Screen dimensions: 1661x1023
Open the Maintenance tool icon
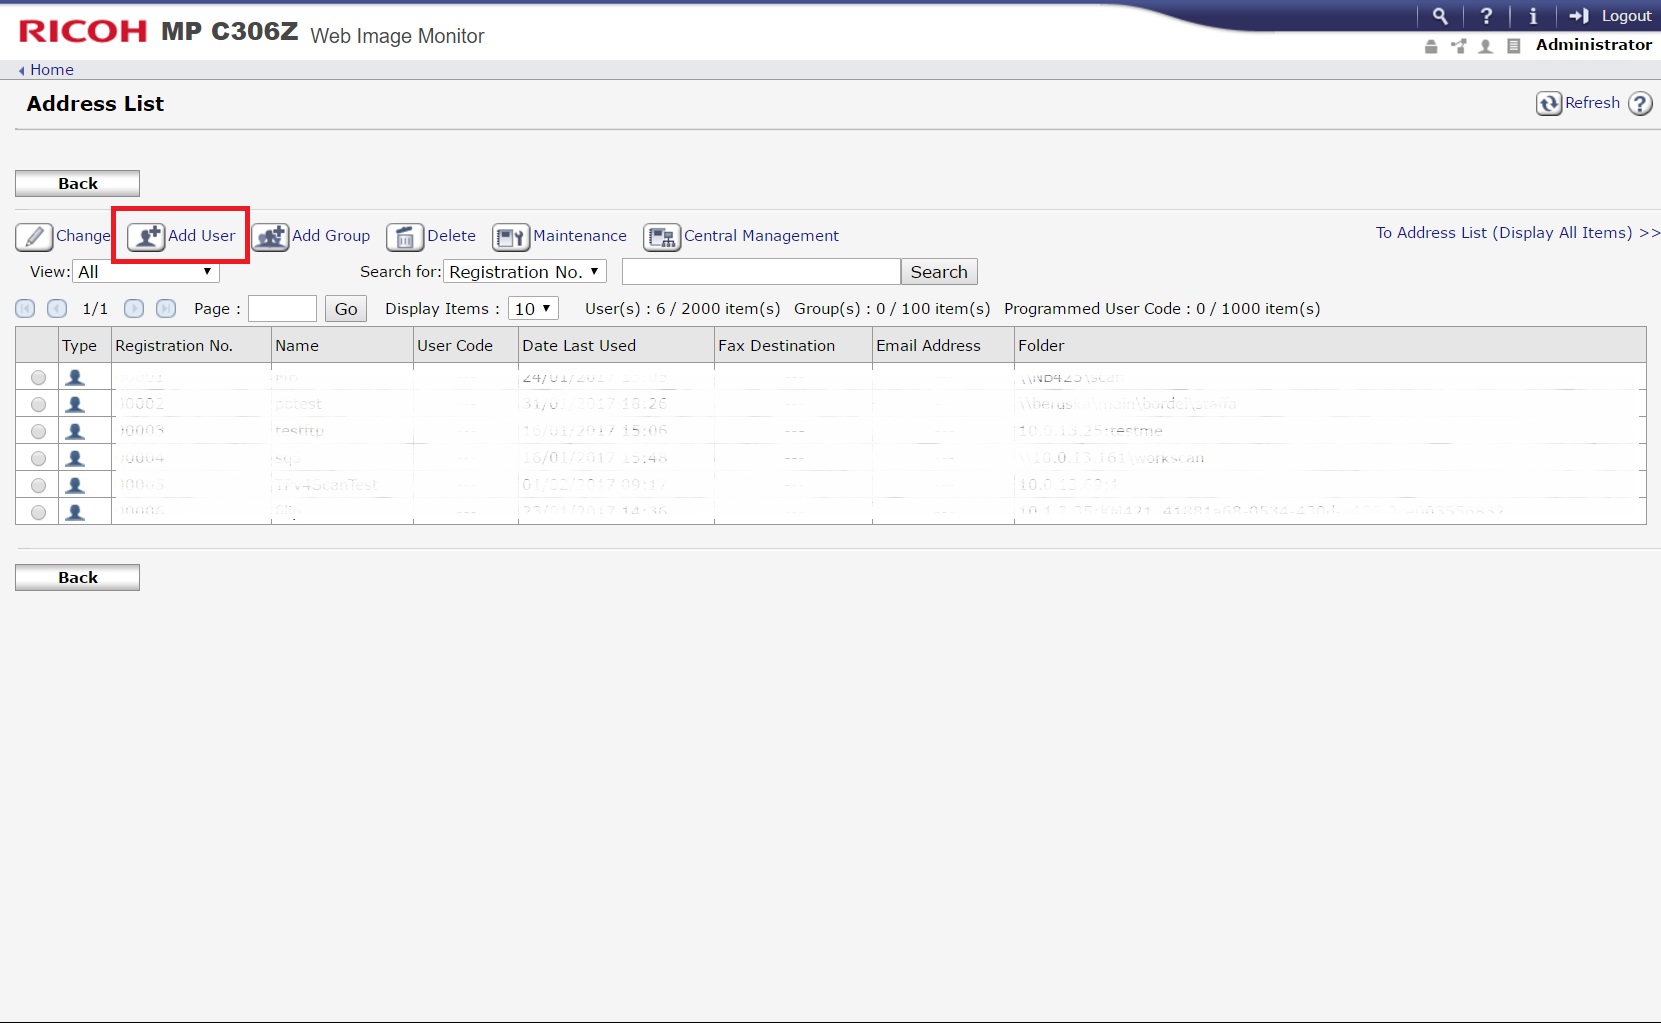coord(510,237)
